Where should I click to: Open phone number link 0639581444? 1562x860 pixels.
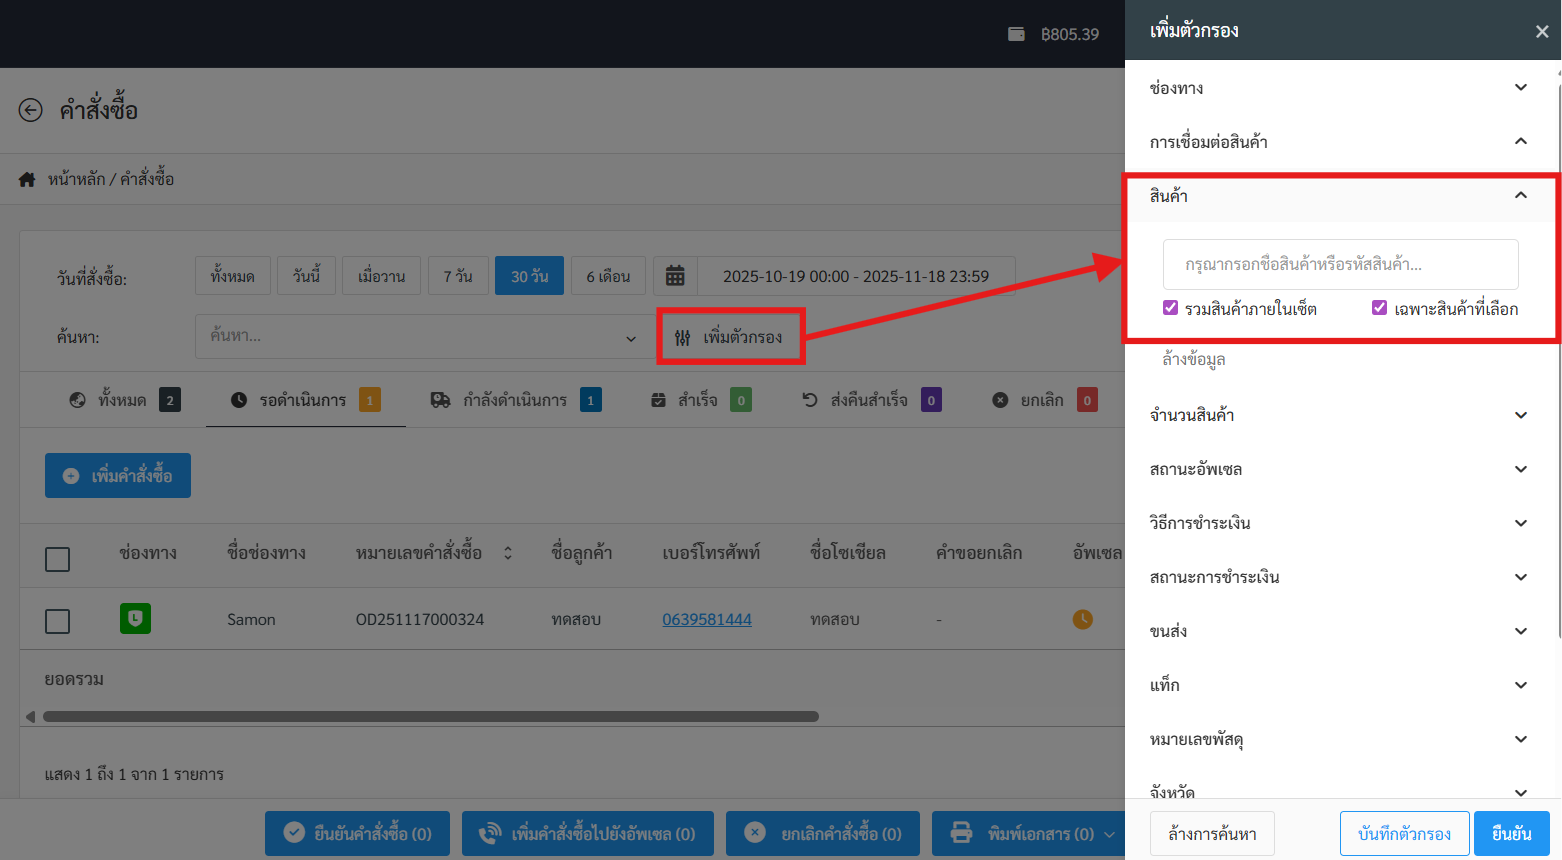coord(706,620)
